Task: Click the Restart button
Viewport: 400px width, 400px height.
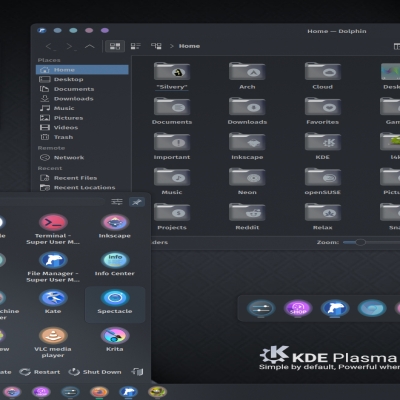Action: [40, 372]
